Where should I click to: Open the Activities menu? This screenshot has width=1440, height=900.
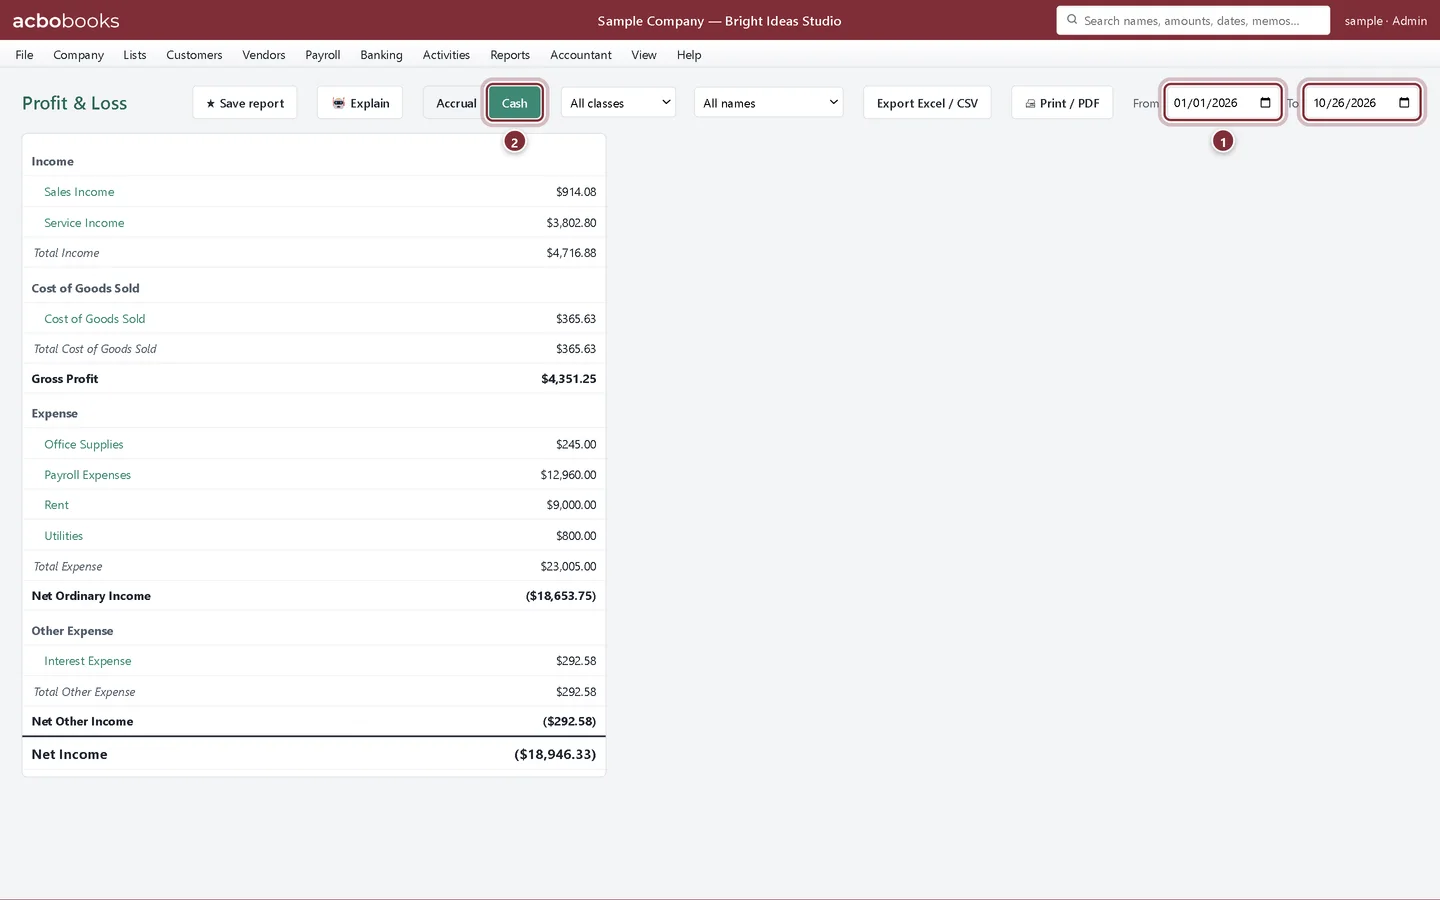coord(446,55)
